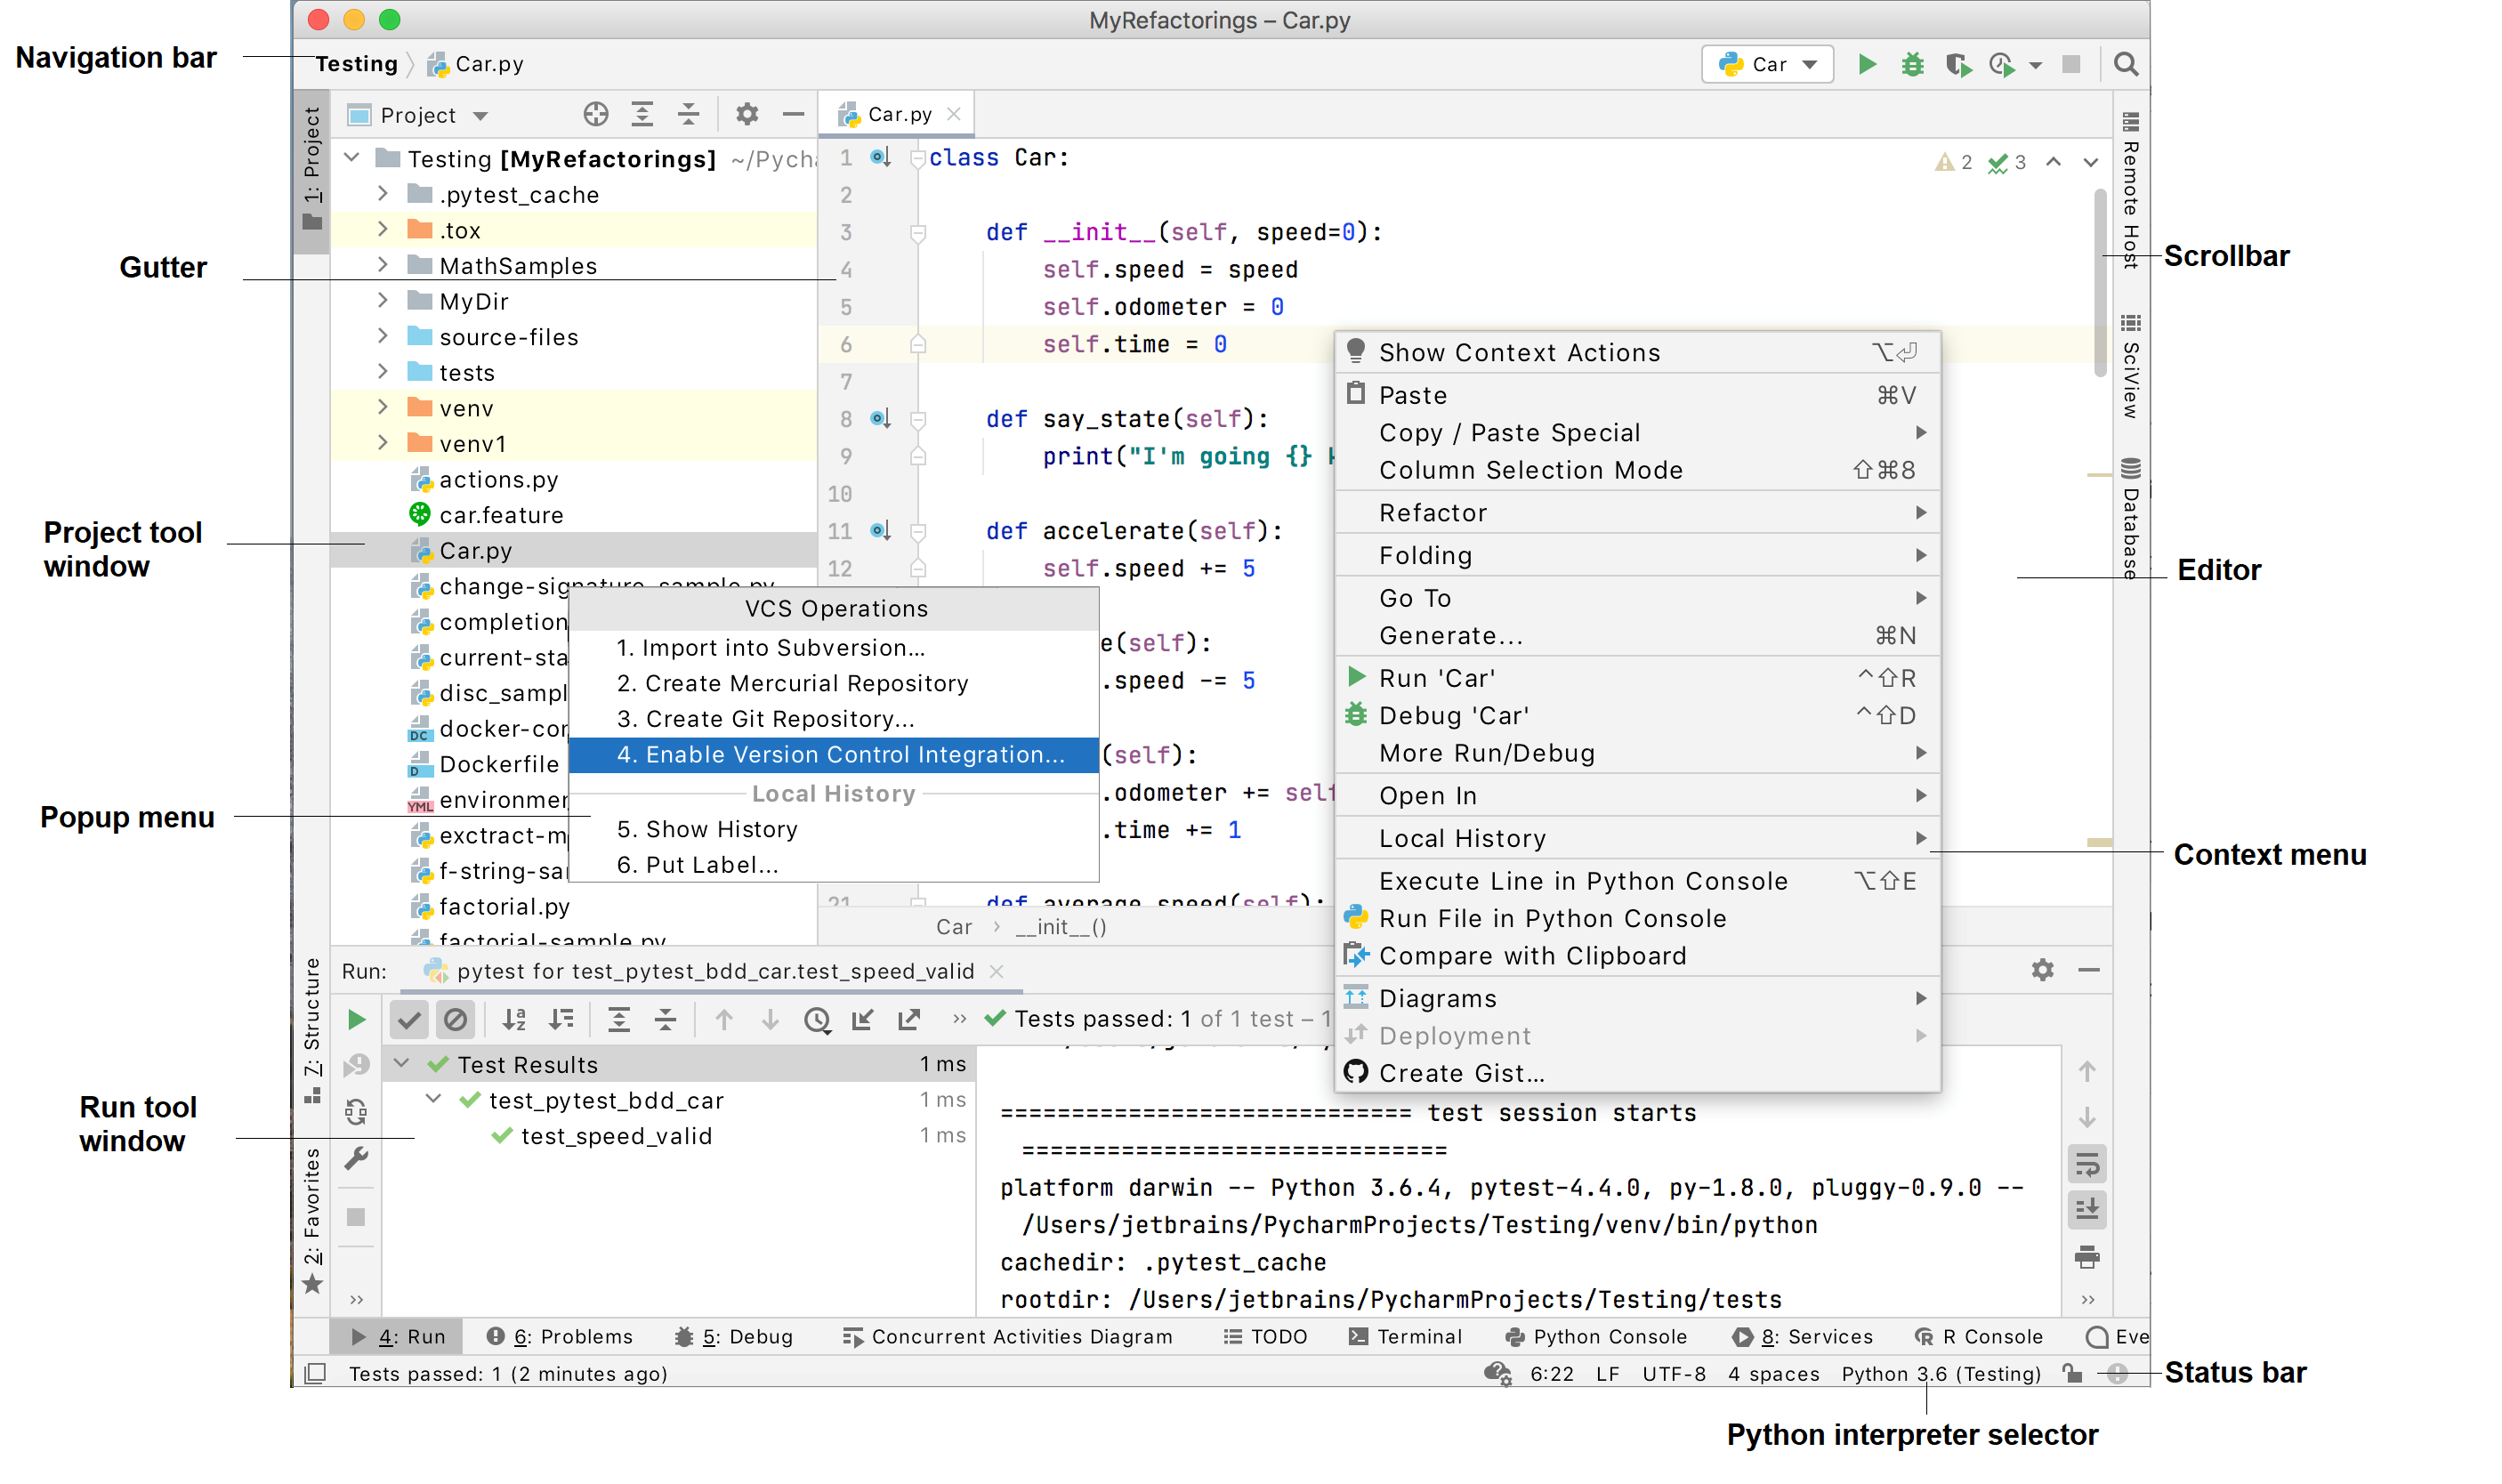Screen dimensions: 2502x1484
Task: Expand the MathSamples folder
Action: [382, 265]
